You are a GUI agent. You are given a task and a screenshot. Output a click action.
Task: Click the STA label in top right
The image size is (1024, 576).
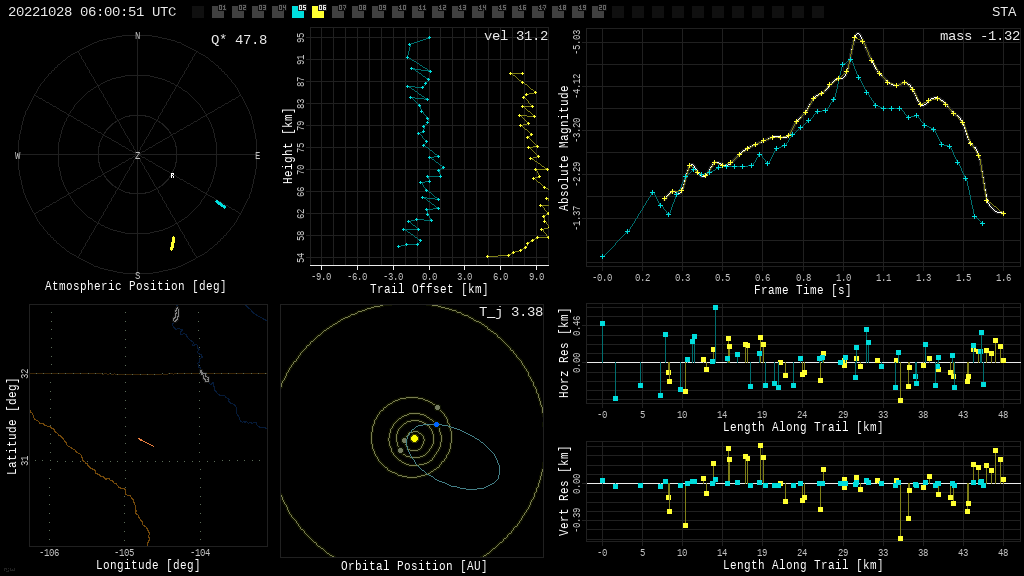(x=1003, y=12)
